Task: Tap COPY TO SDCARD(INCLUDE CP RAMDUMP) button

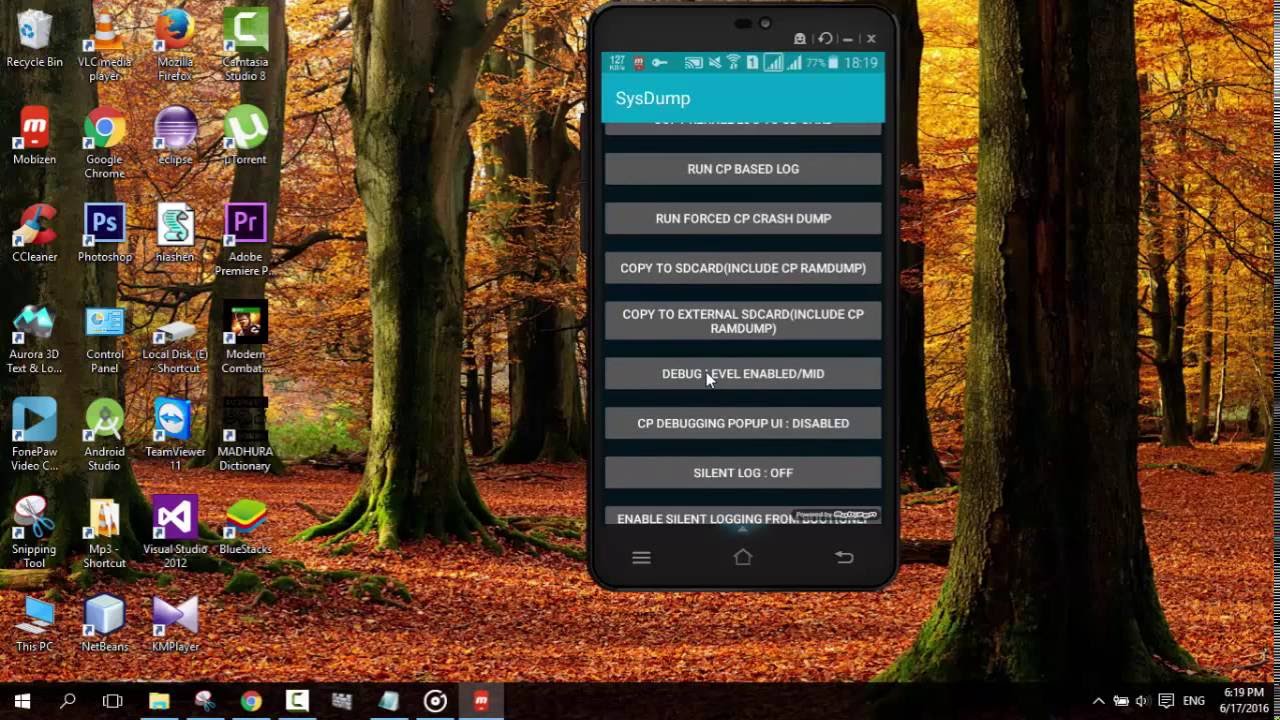Action: pyautogui.click(x=743, y=268)
